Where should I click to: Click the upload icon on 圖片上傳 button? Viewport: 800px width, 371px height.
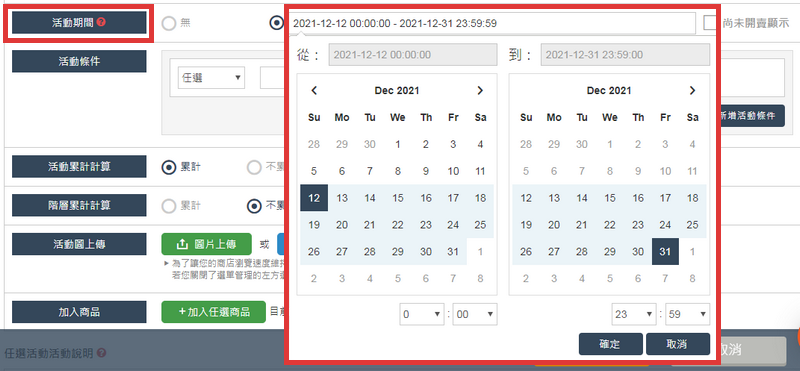tap(182, 244)
